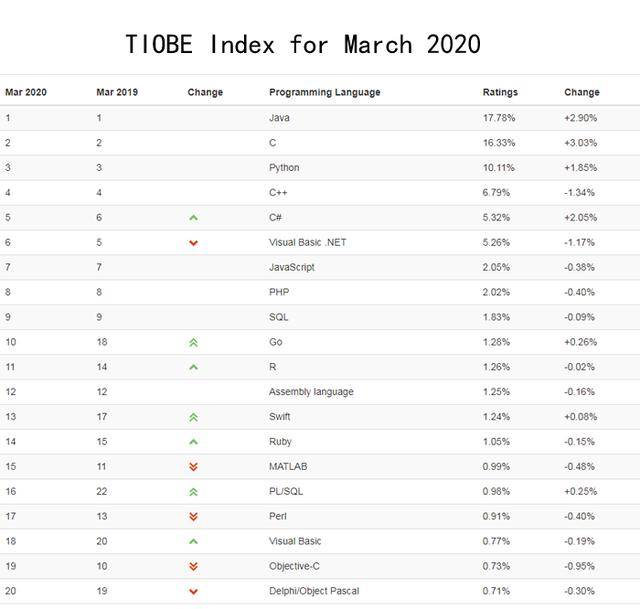Click the JavaScript language entry
This screenshot has width=640, height=609.
(292, 267)
